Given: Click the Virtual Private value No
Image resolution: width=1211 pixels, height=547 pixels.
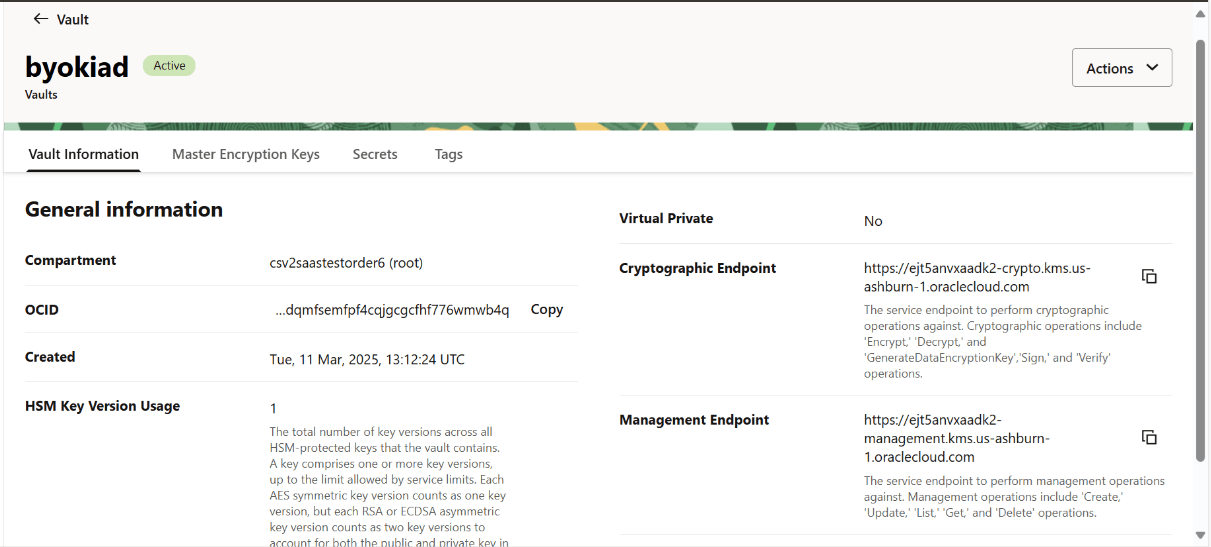Looking at the screenshot, I should pyautogui.click(x=873, y=221).
